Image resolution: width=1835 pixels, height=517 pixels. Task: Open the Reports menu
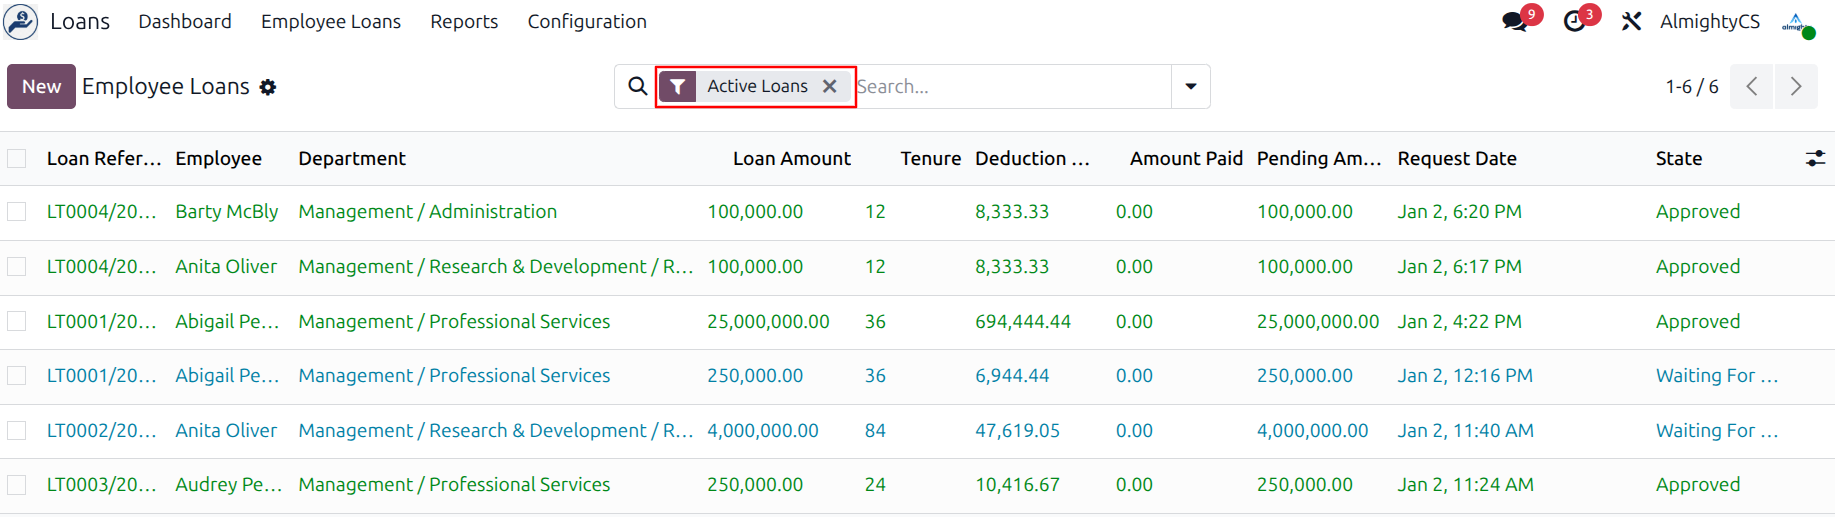464,21
